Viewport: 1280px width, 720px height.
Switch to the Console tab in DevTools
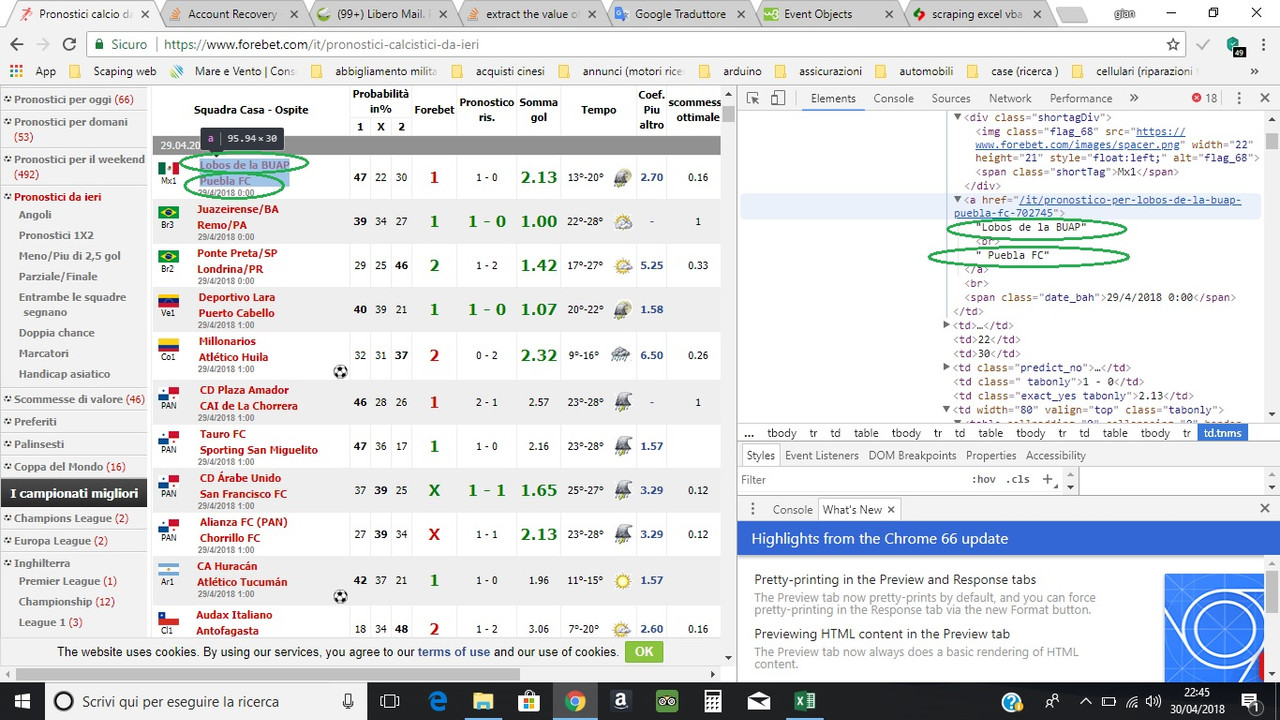[894, 98]
